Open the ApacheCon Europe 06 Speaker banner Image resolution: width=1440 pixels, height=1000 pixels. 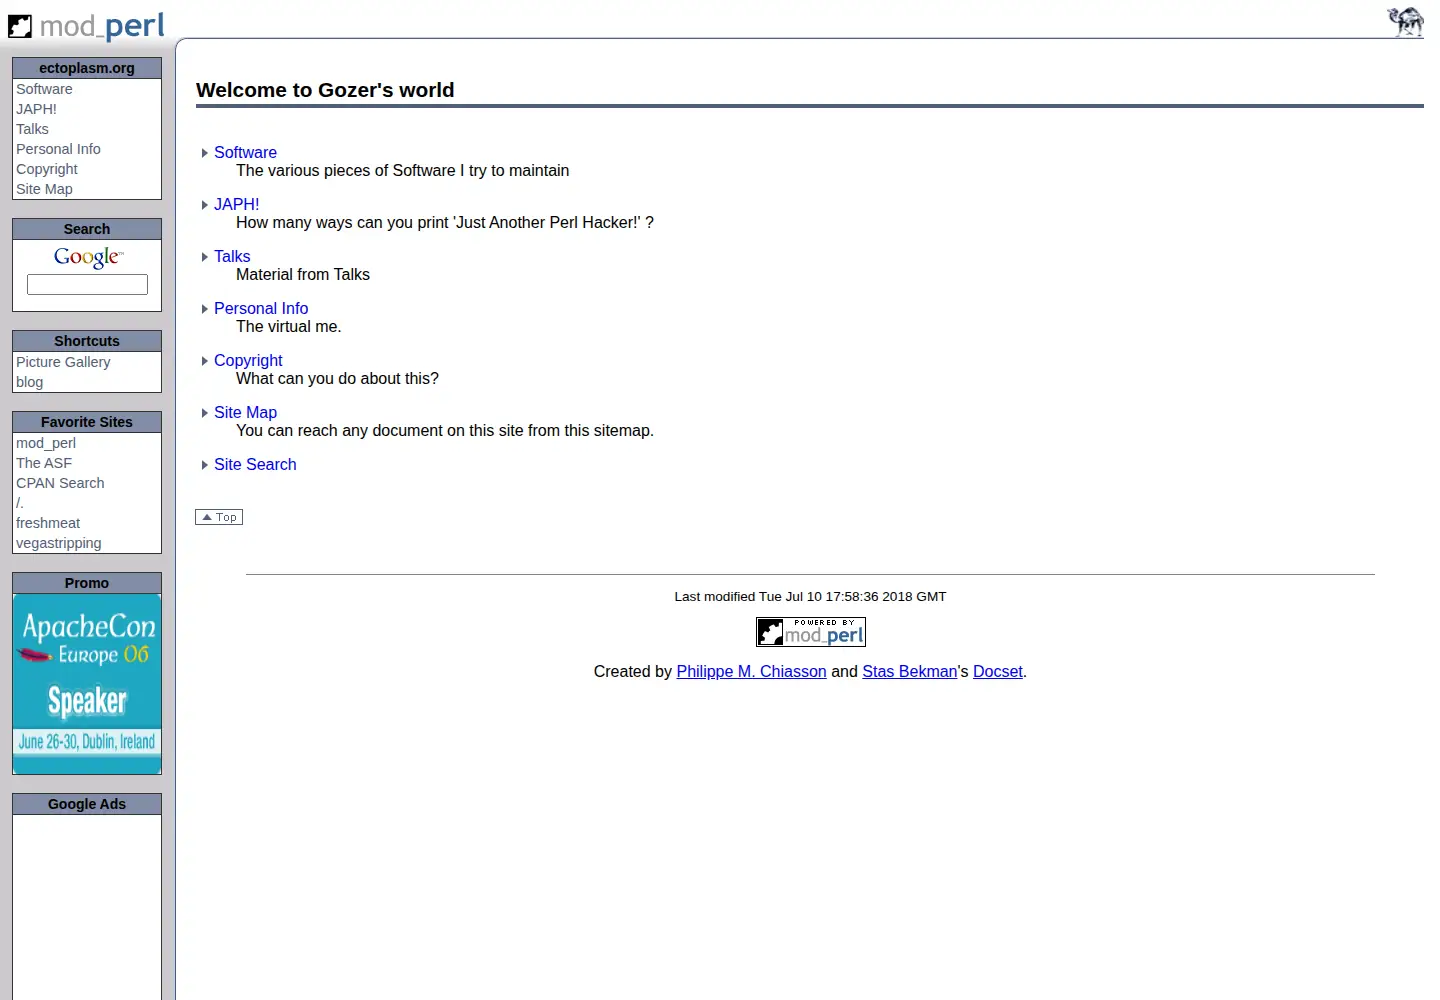(87, 684)
